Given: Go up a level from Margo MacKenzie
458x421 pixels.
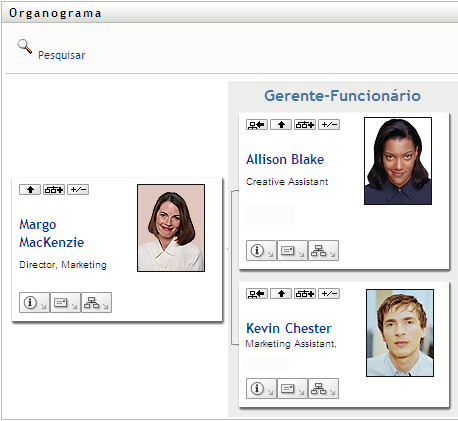Looking at the screenshot, I should [x=30, y=190].
